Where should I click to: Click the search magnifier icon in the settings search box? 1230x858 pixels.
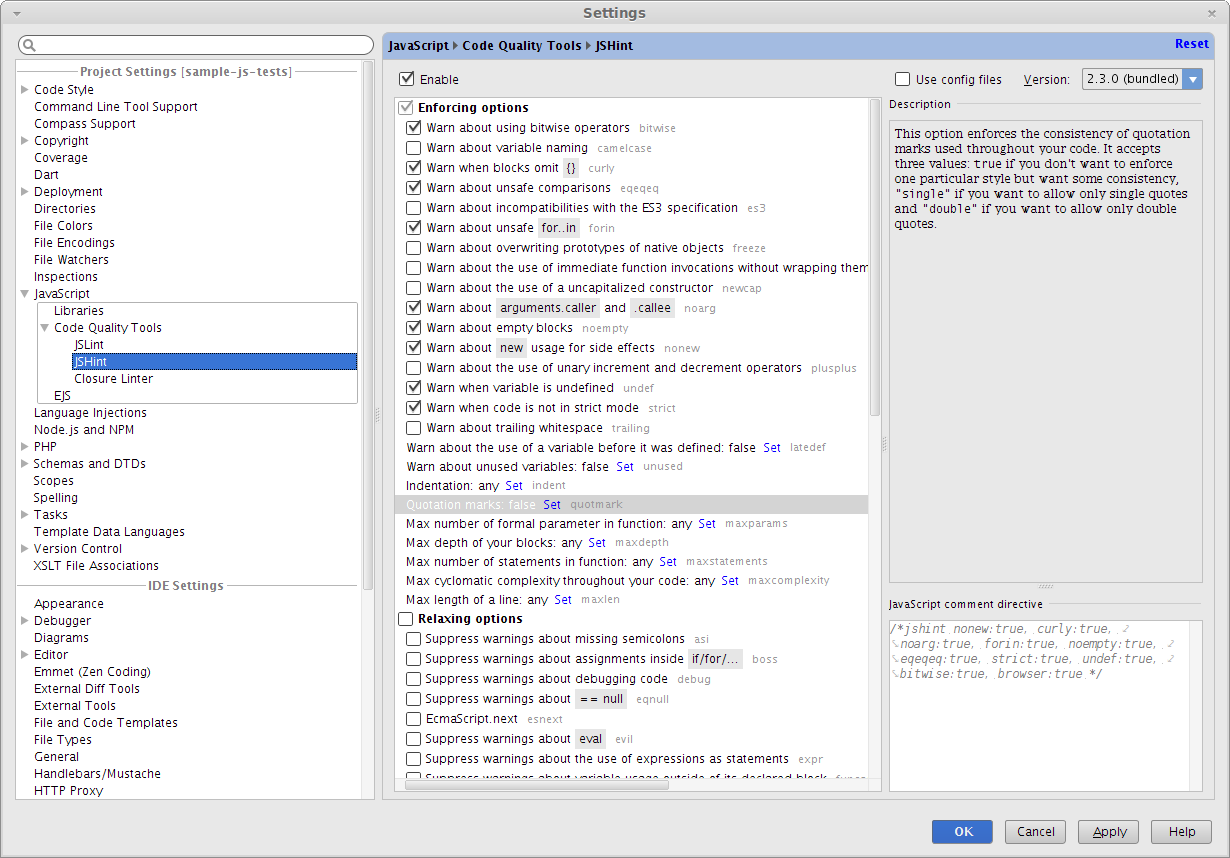[x=29, y=46]
